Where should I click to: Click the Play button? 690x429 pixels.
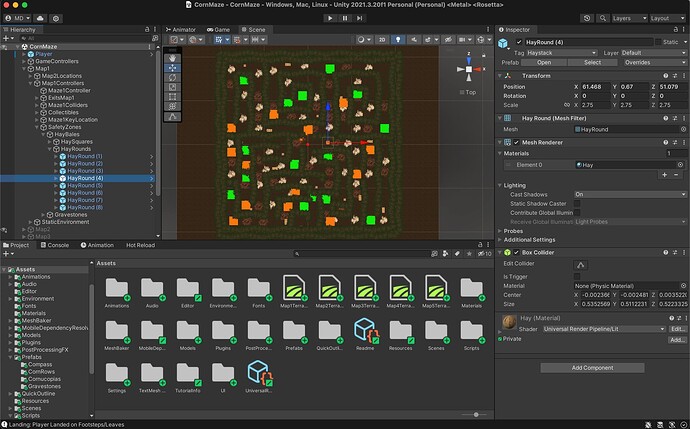pos(330,18)
